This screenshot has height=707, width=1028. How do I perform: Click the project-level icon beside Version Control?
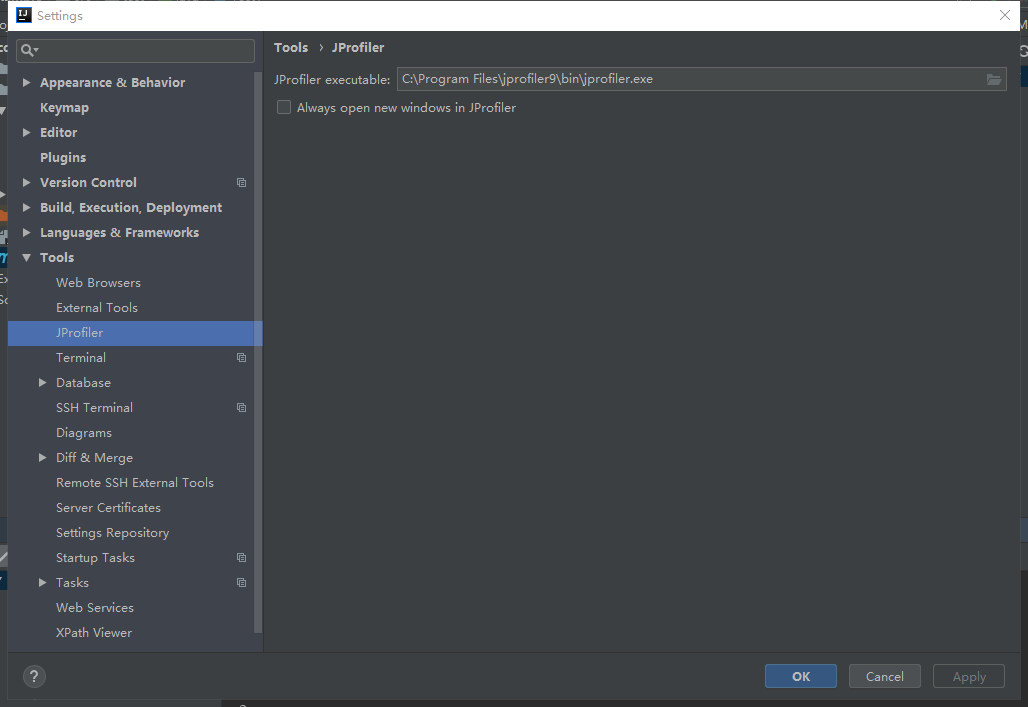[x=241, y=182]
